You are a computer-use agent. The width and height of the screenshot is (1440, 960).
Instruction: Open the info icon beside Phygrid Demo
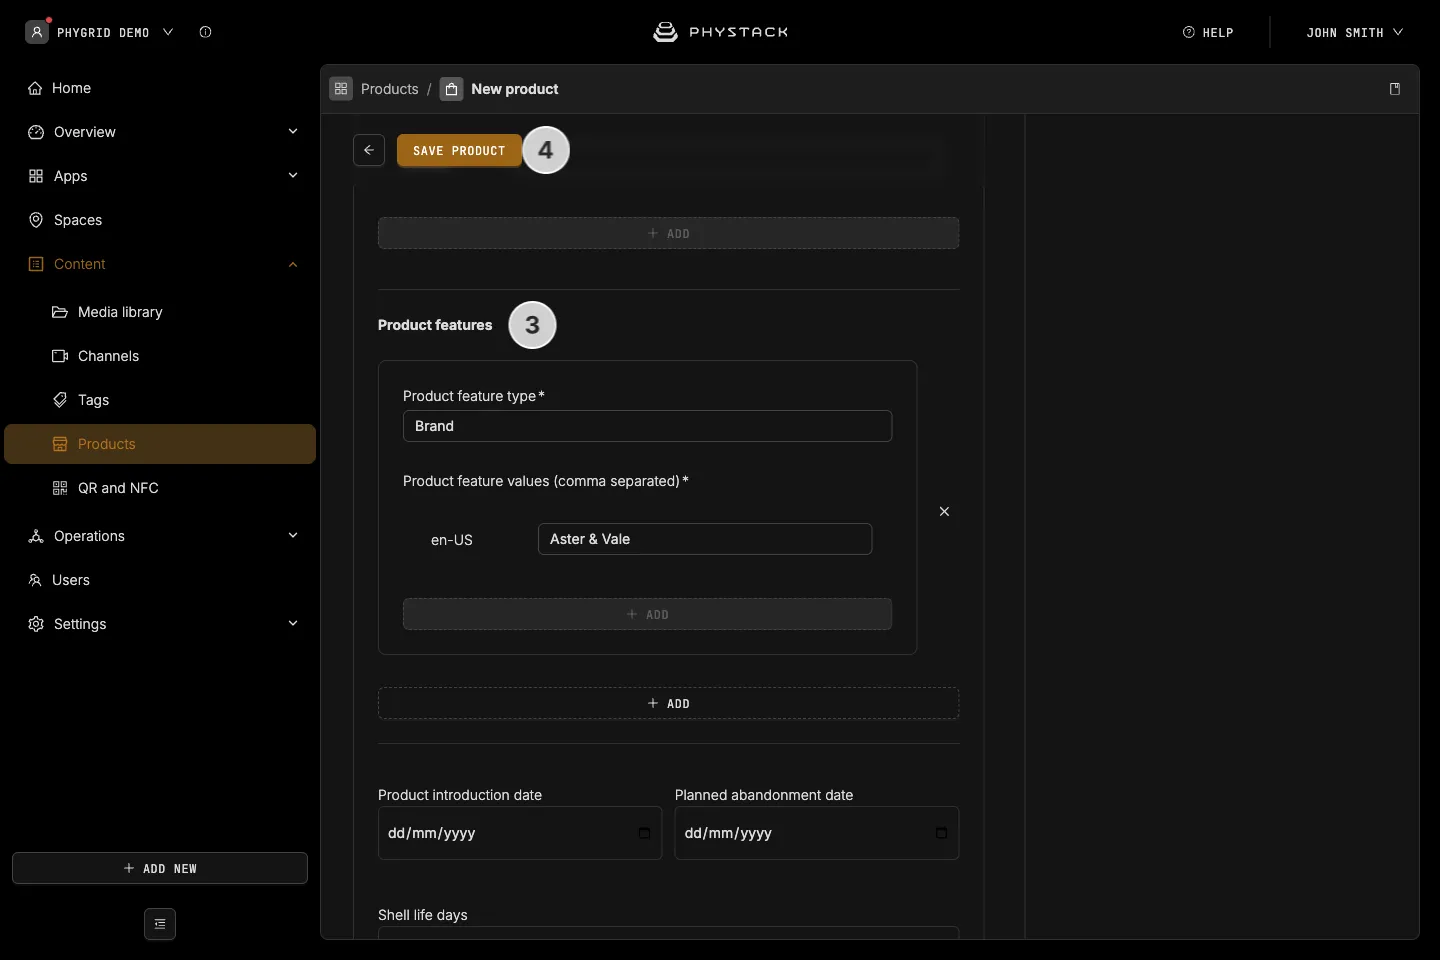(x=205, y=32)
